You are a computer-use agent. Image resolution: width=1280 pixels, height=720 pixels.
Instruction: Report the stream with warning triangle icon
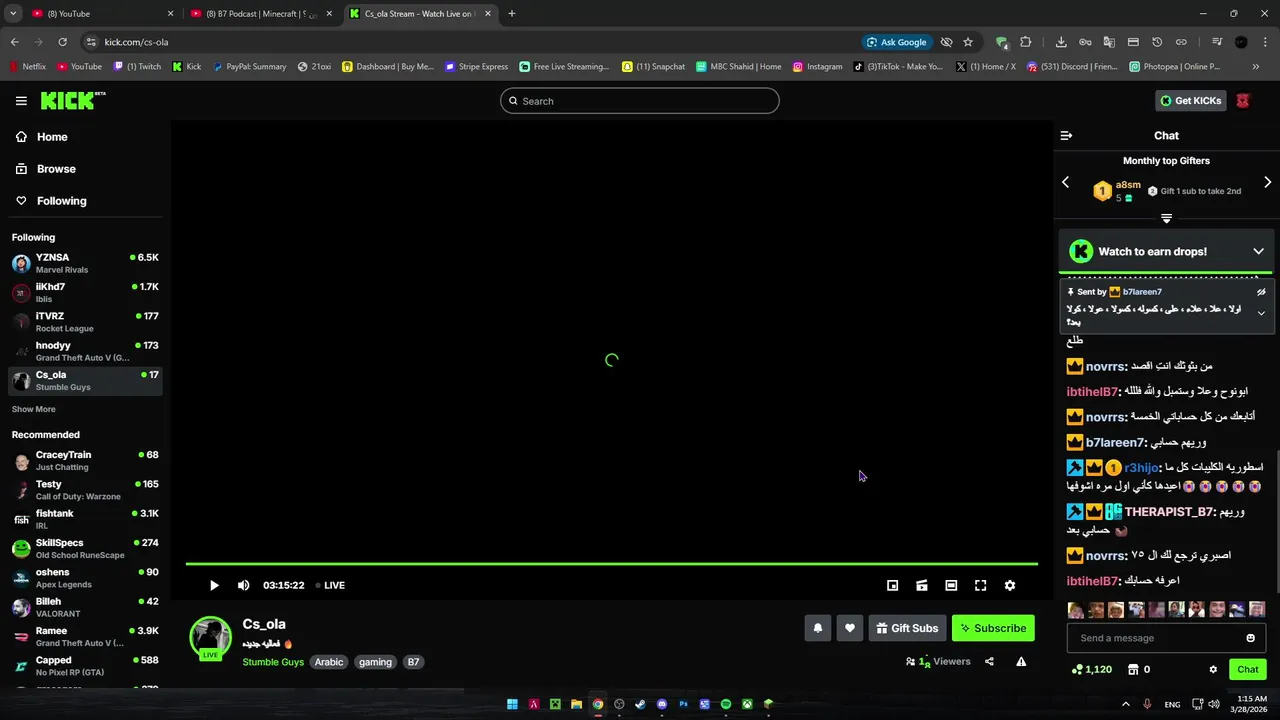click(1021, 661)
